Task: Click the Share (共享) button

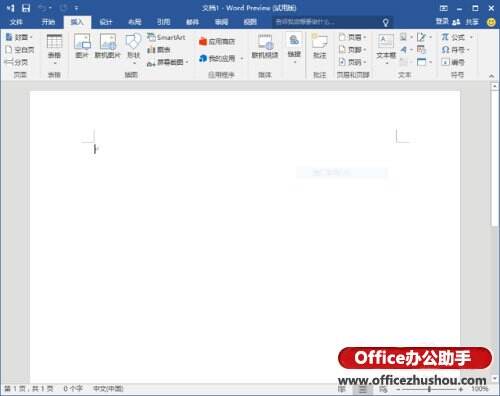Action: click(x=466, y=22)
